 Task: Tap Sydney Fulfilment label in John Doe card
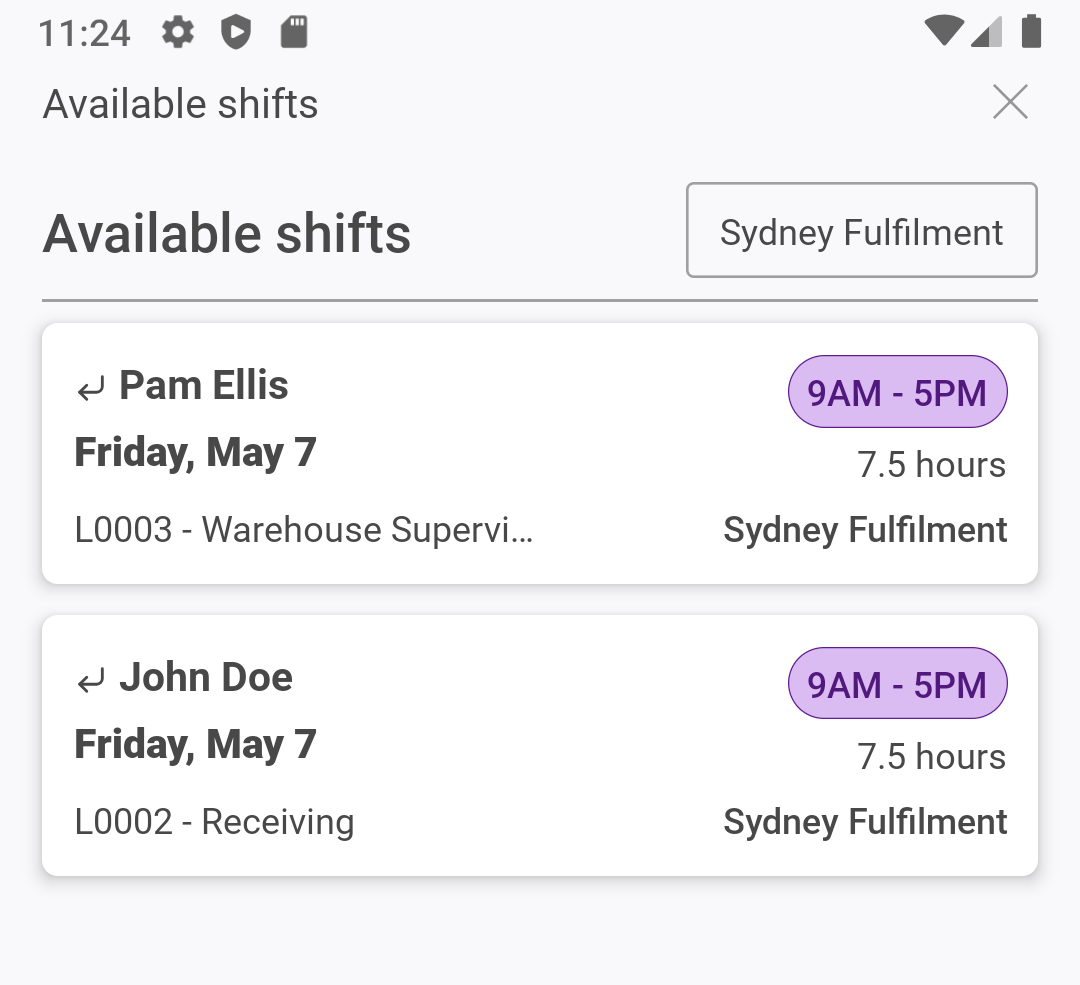[x=865, y=822]
